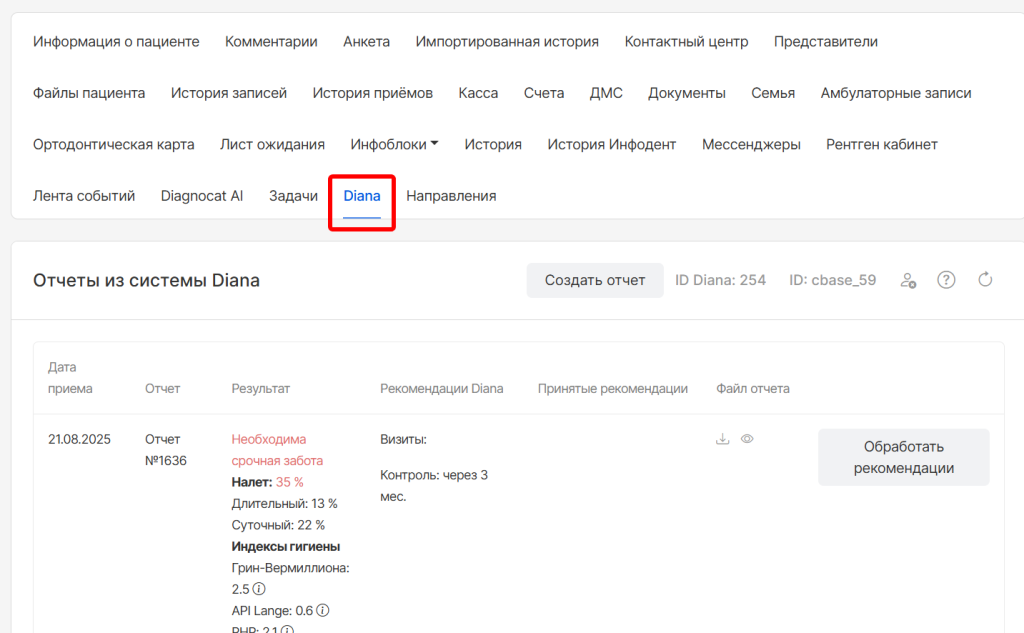Go to the Рентген кабинет tab

[x=881, y=144]
